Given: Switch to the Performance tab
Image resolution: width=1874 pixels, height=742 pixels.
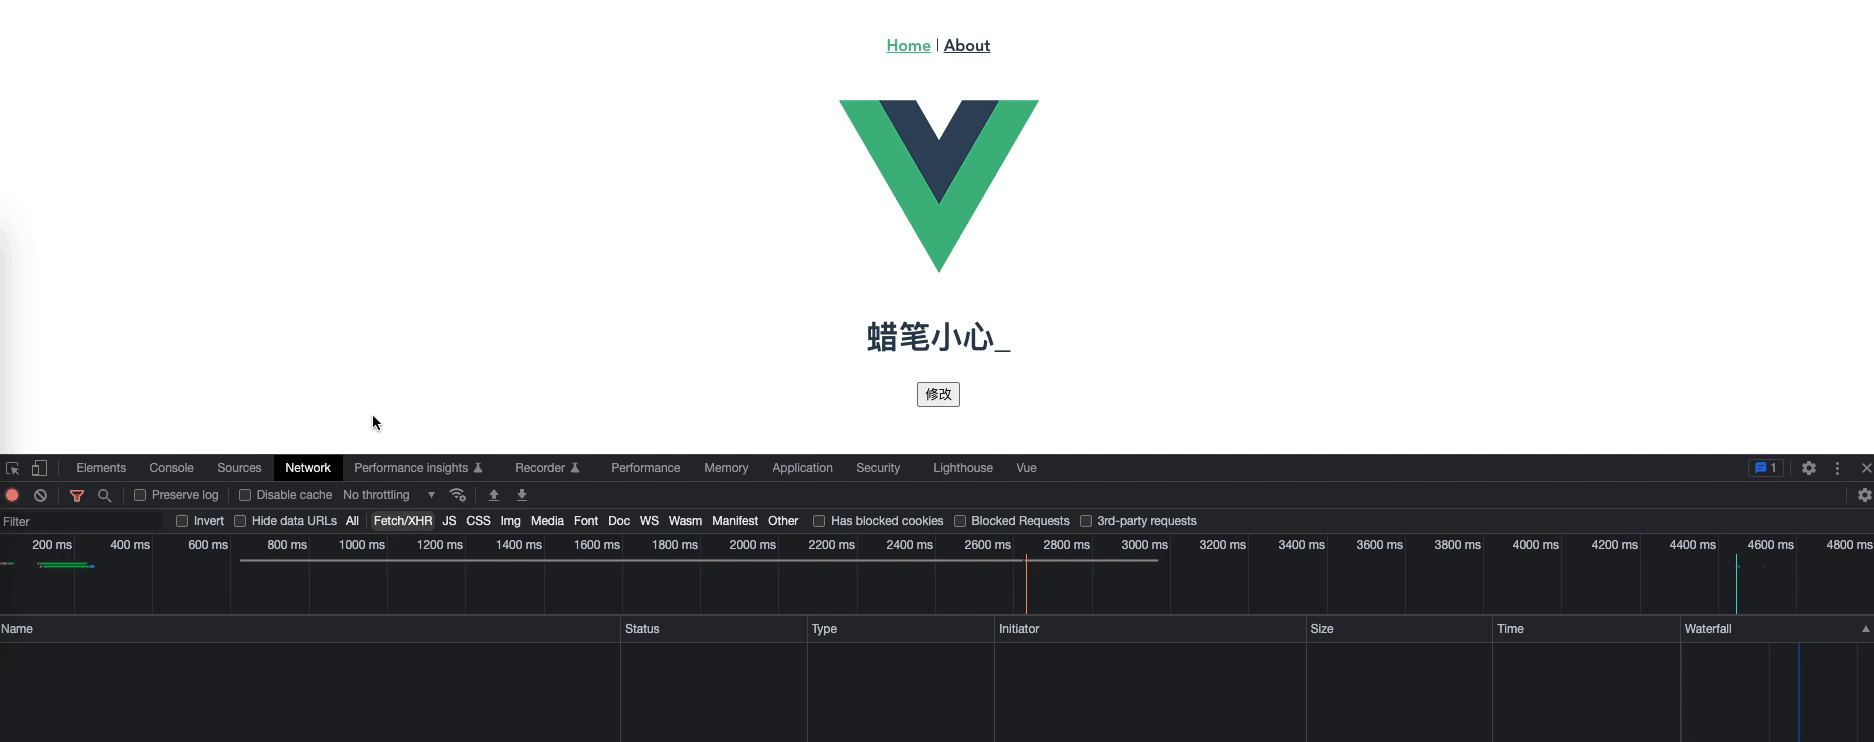Looking at the screenshot, I should click(x=645, y=468).
